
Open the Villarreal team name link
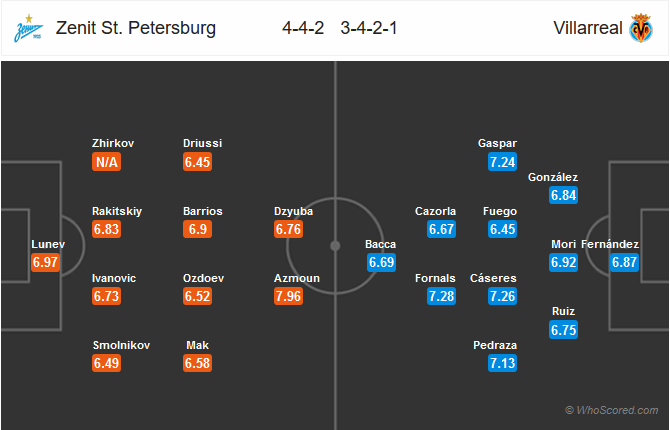(x=588, y=28)
